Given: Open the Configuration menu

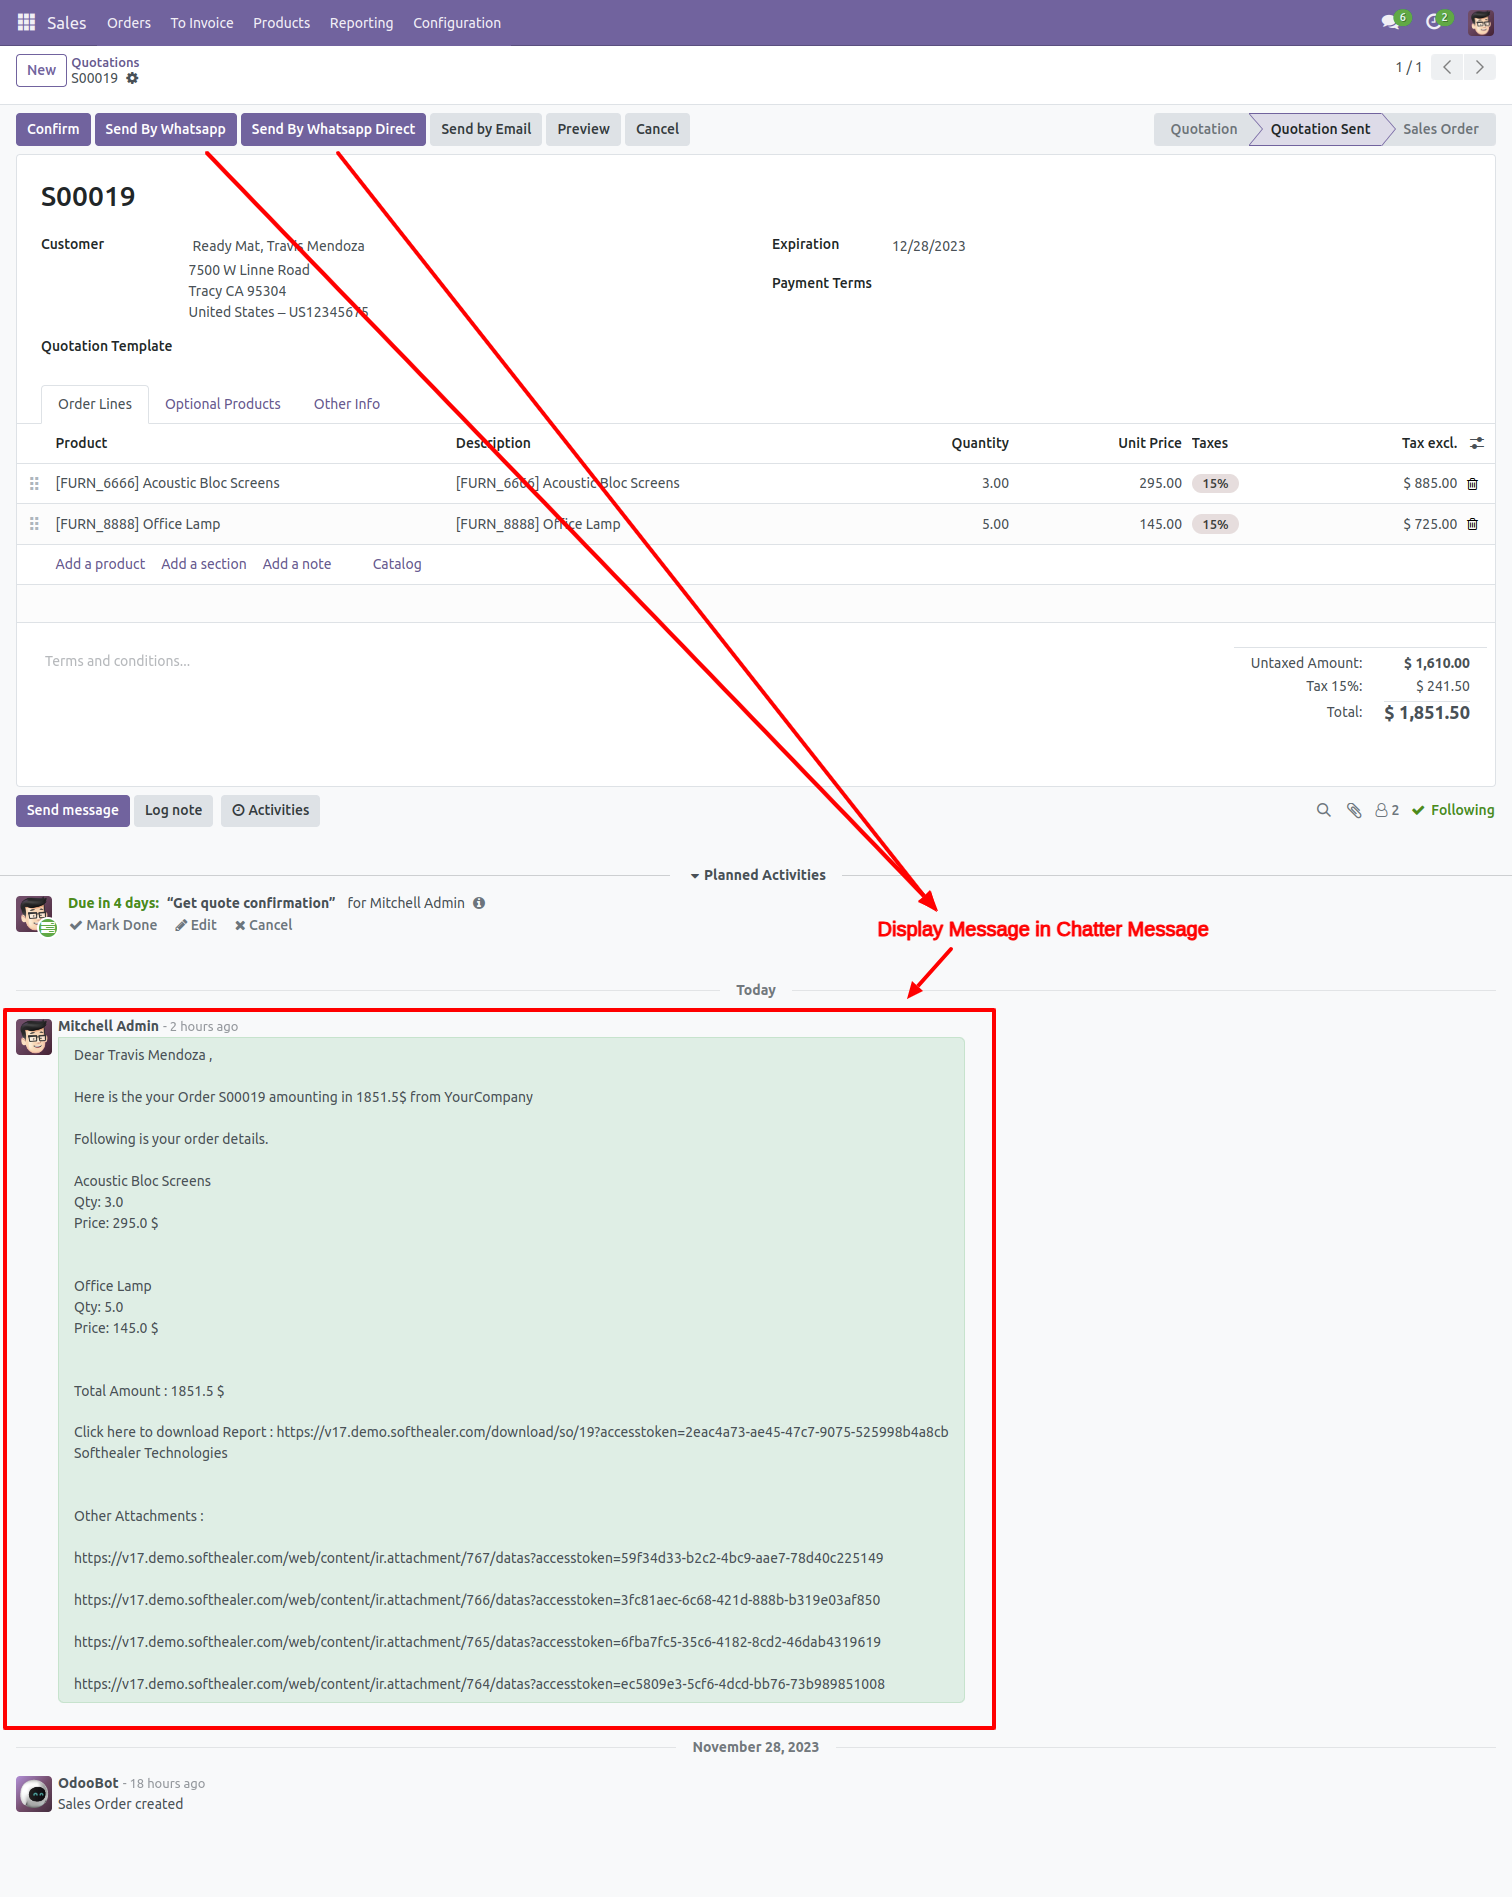Looking at the screenshot, I should click(x=457, y=23).
